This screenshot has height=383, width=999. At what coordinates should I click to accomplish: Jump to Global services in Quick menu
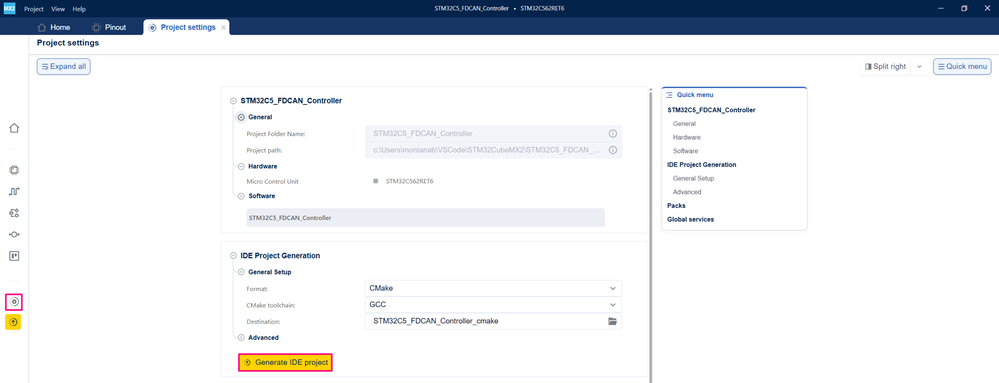click(x=691, y=219)
